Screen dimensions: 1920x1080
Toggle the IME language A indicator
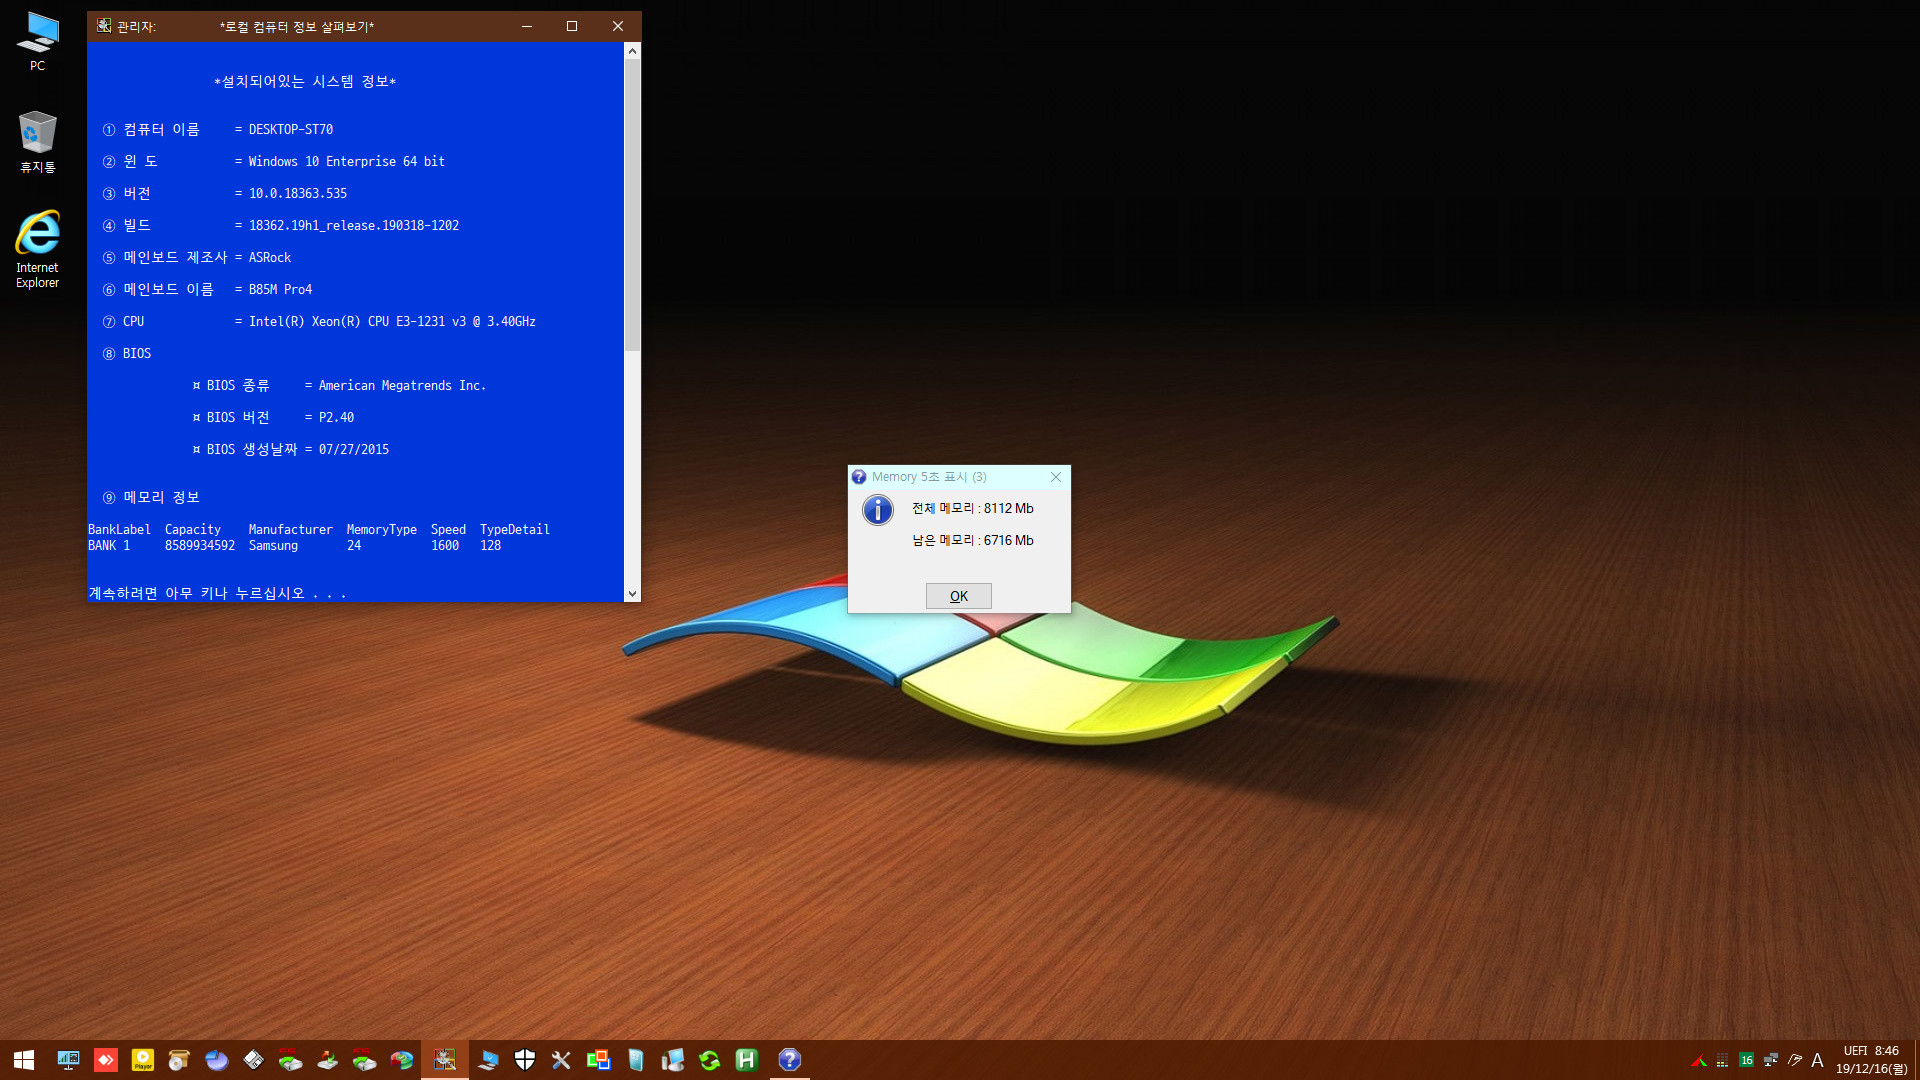[1818, 1060]
